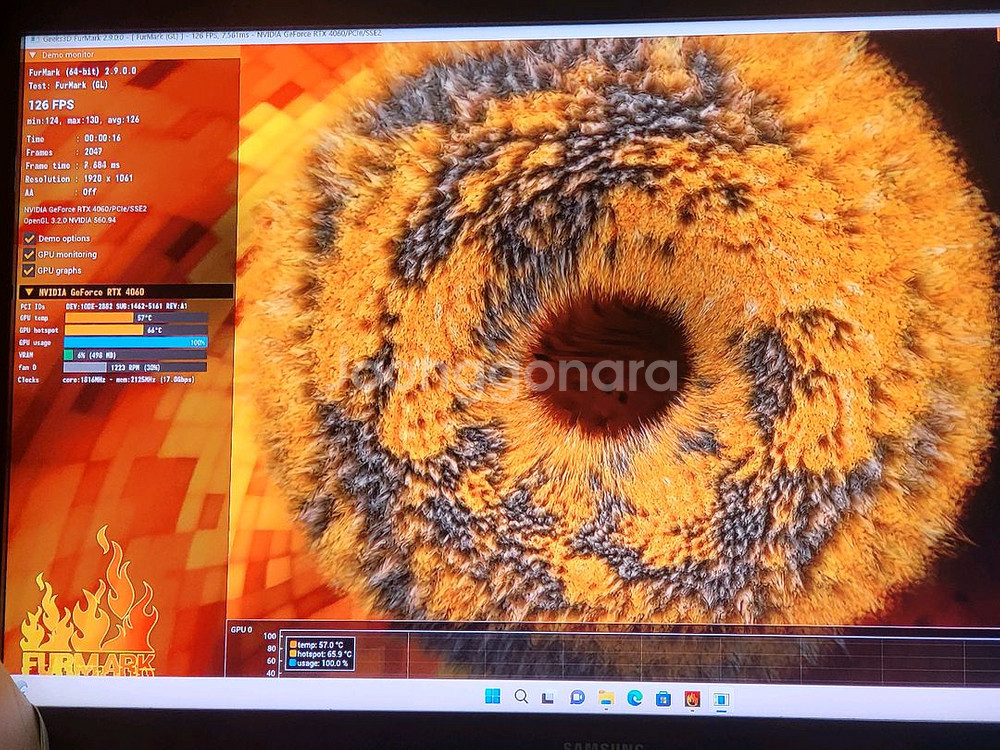1000x750 pixels.
Task: Click the FurMark window title bar icon
Action: point(33,40)
